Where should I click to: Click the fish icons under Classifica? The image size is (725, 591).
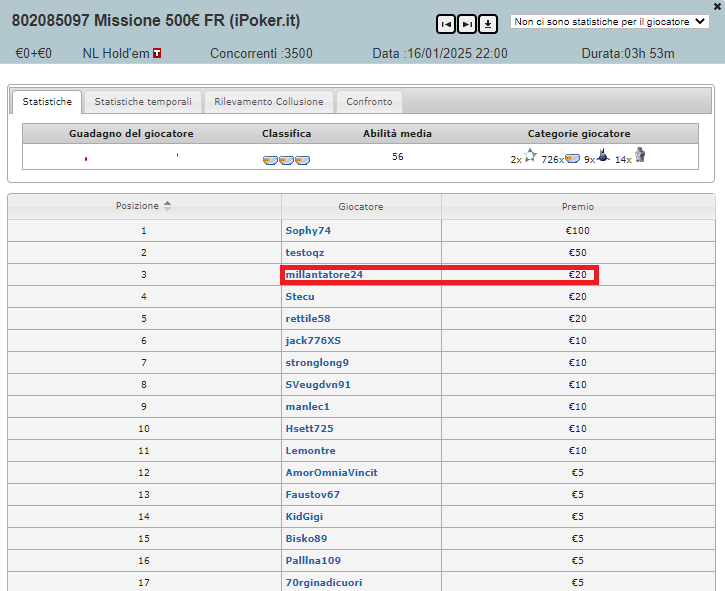[x=286, y=160]
